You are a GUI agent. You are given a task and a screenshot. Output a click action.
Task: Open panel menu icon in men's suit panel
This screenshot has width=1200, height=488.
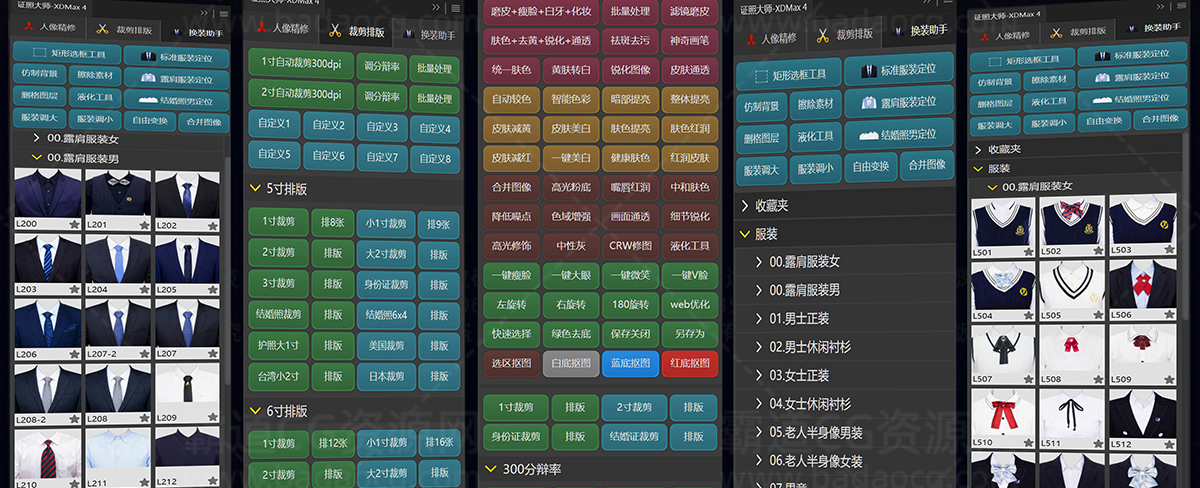pyautogui.click(x=222, y=14)
